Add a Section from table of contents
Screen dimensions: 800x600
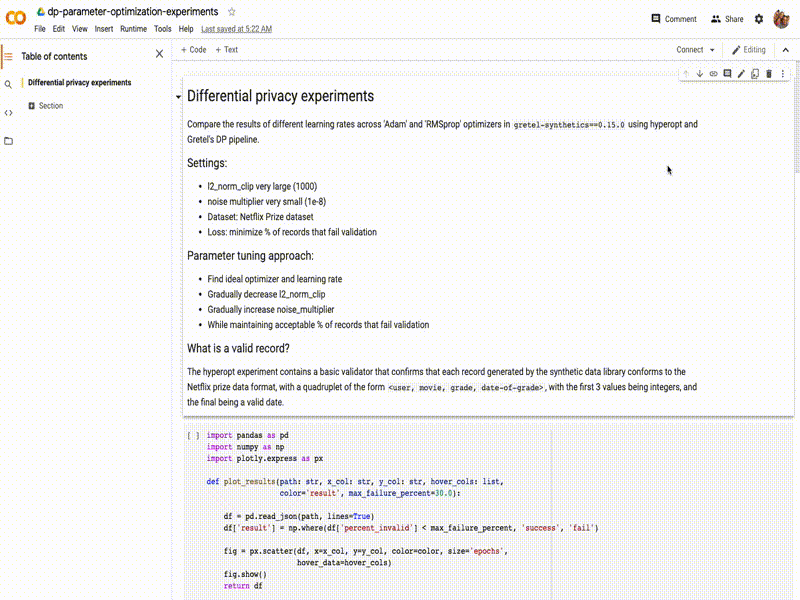(x=45, y=106)
